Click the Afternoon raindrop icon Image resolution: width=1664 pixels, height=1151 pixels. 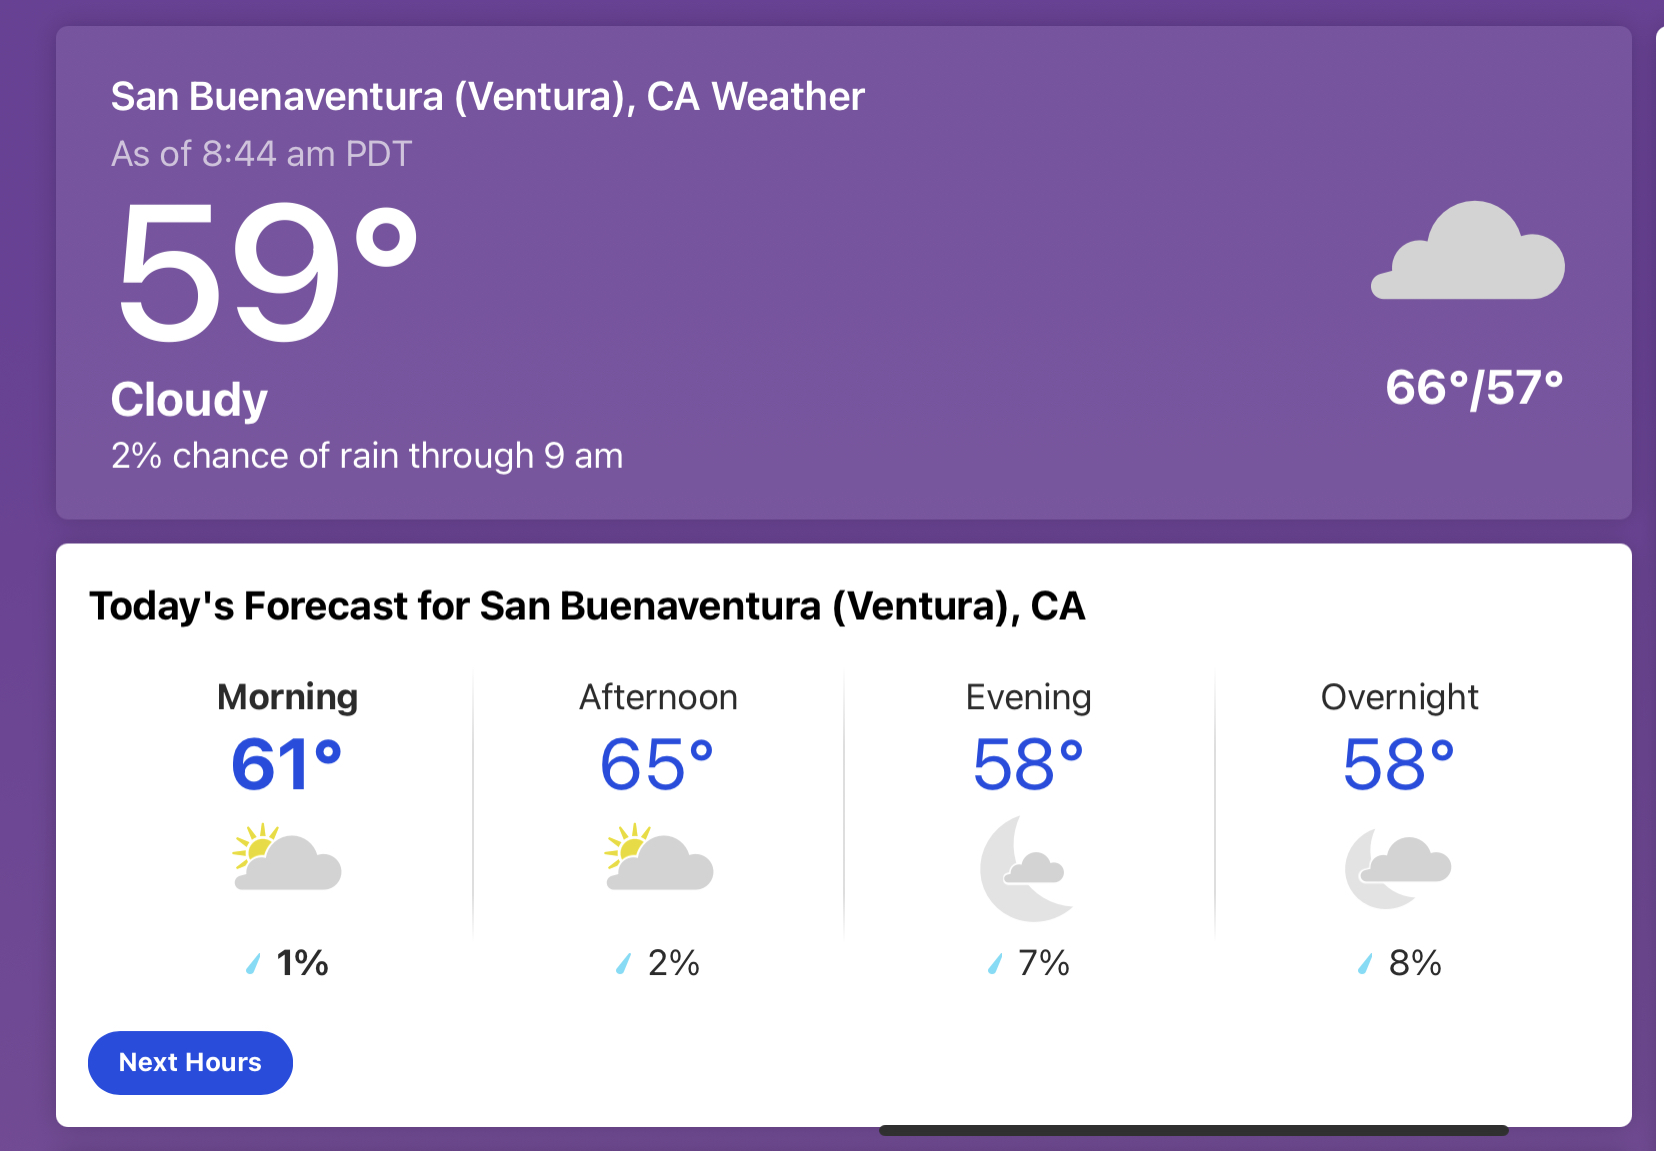point(623,964)
